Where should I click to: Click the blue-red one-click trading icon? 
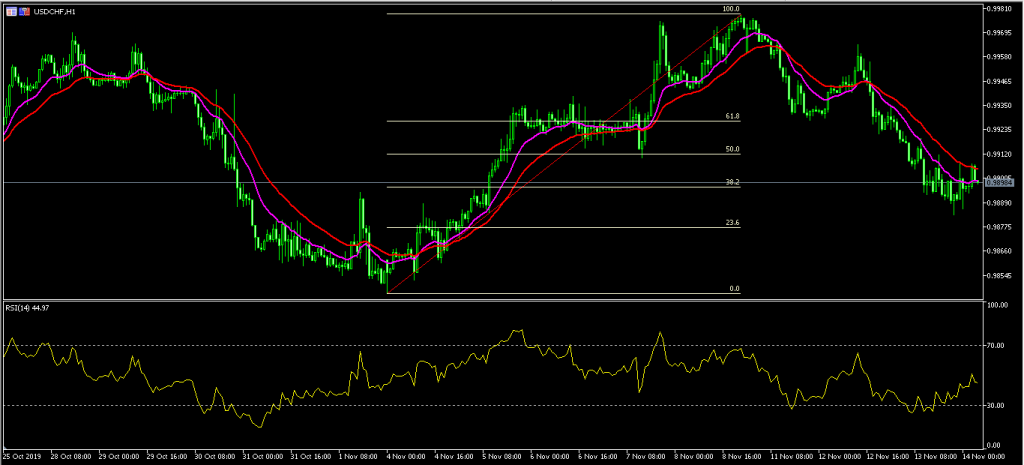[x=24, y=12]
